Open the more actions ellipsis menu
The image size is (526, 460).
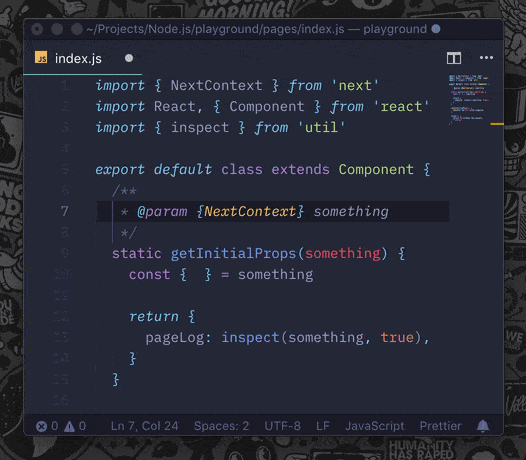(486, 58)
